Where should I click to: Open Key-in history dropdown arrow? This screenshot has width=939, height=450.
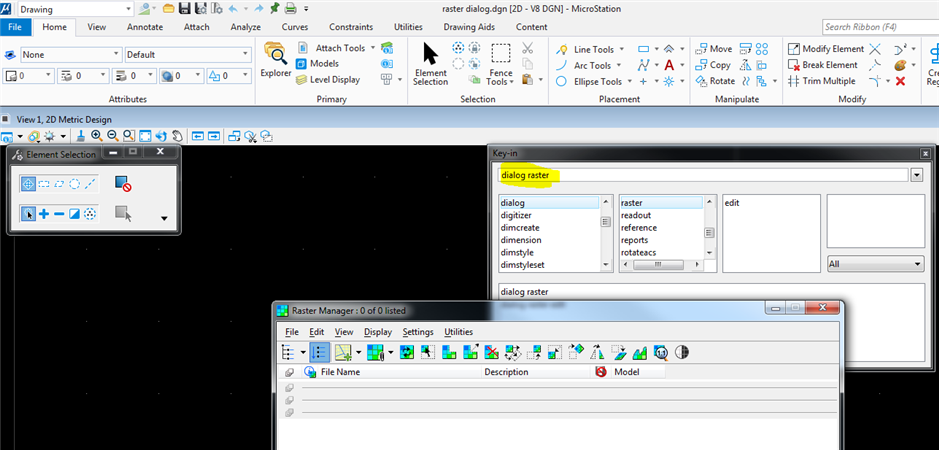click(917, 175)
